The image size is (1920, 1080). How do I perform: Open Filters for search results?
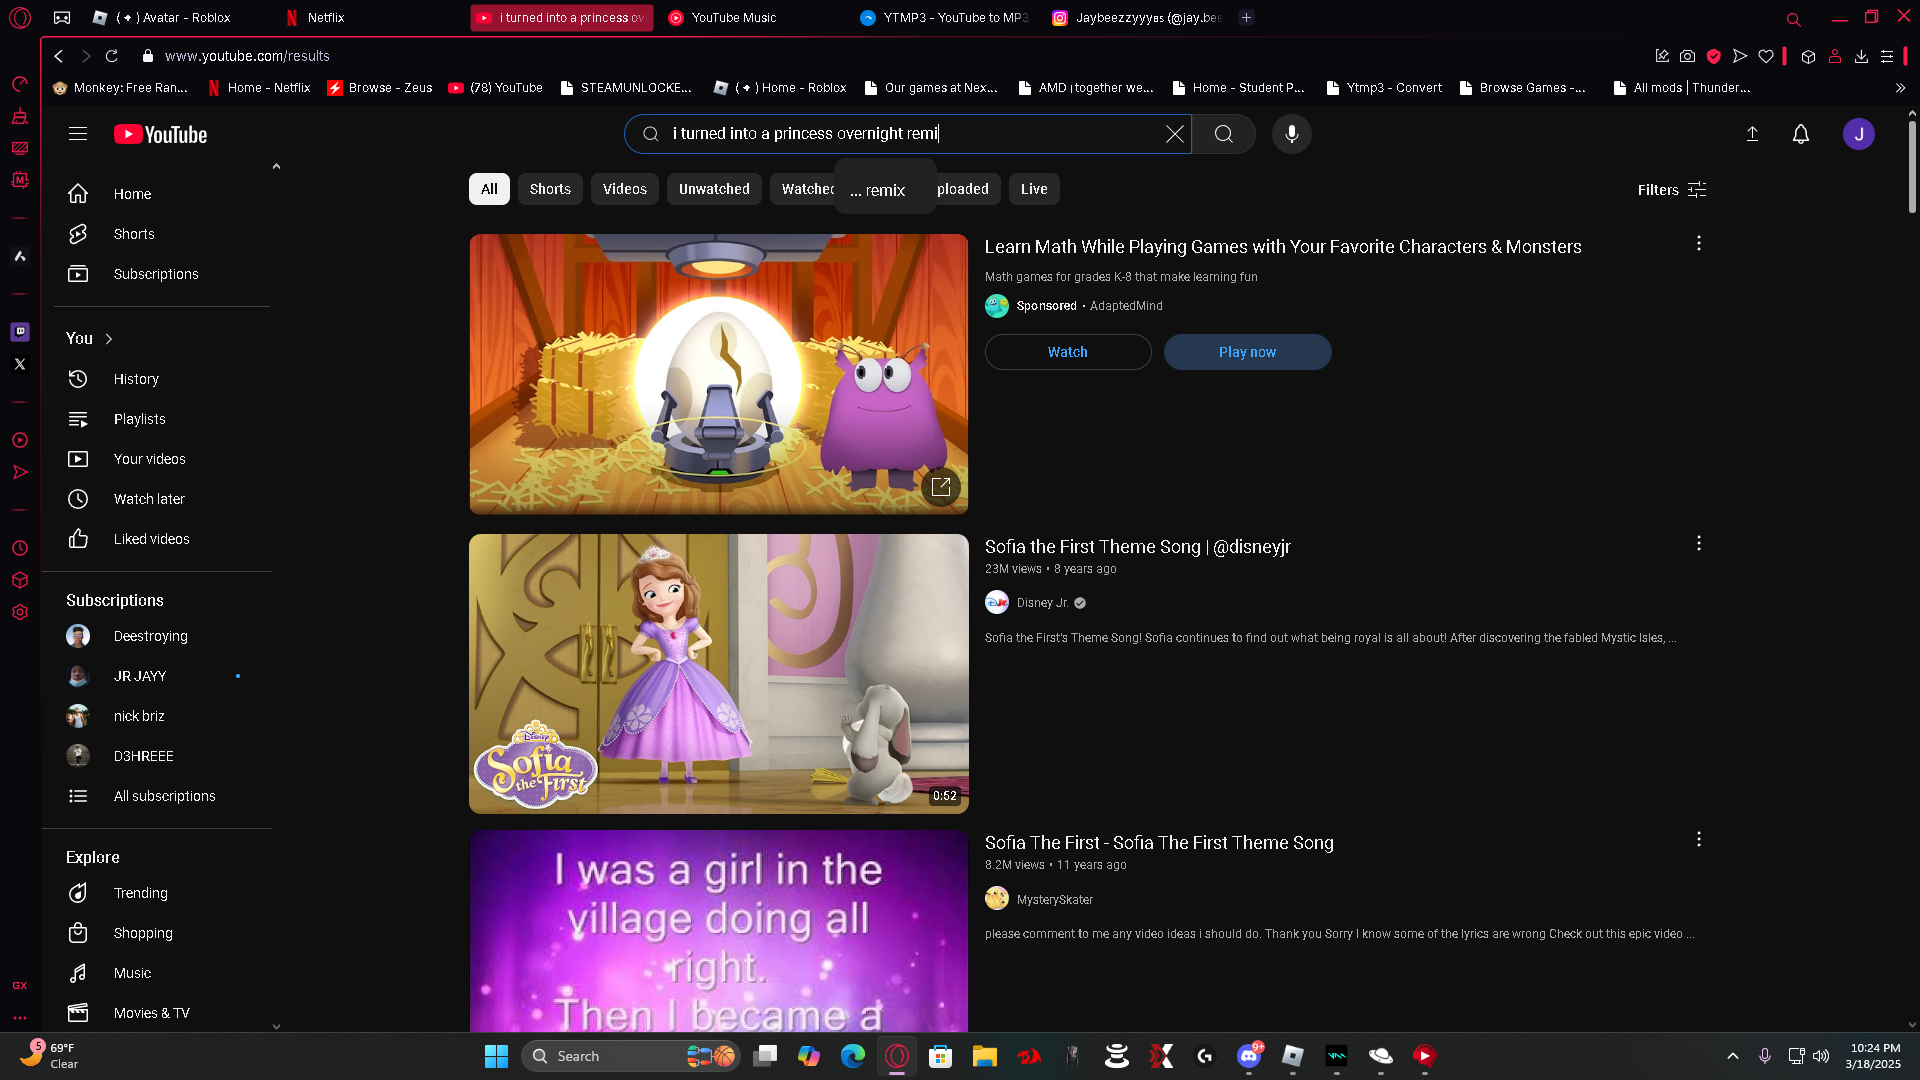pyautogui.click(x=1671, y=189)
